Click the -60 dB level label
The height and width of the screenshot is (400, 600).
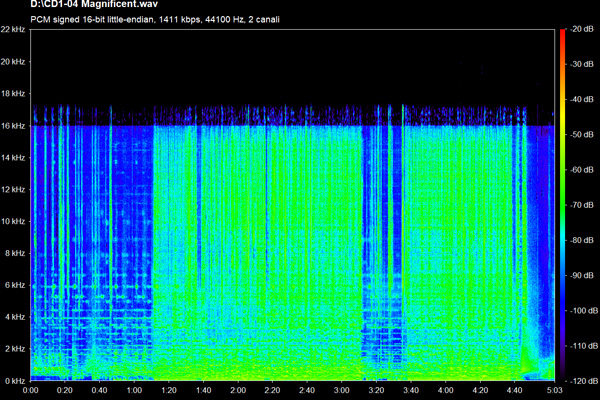582,170
